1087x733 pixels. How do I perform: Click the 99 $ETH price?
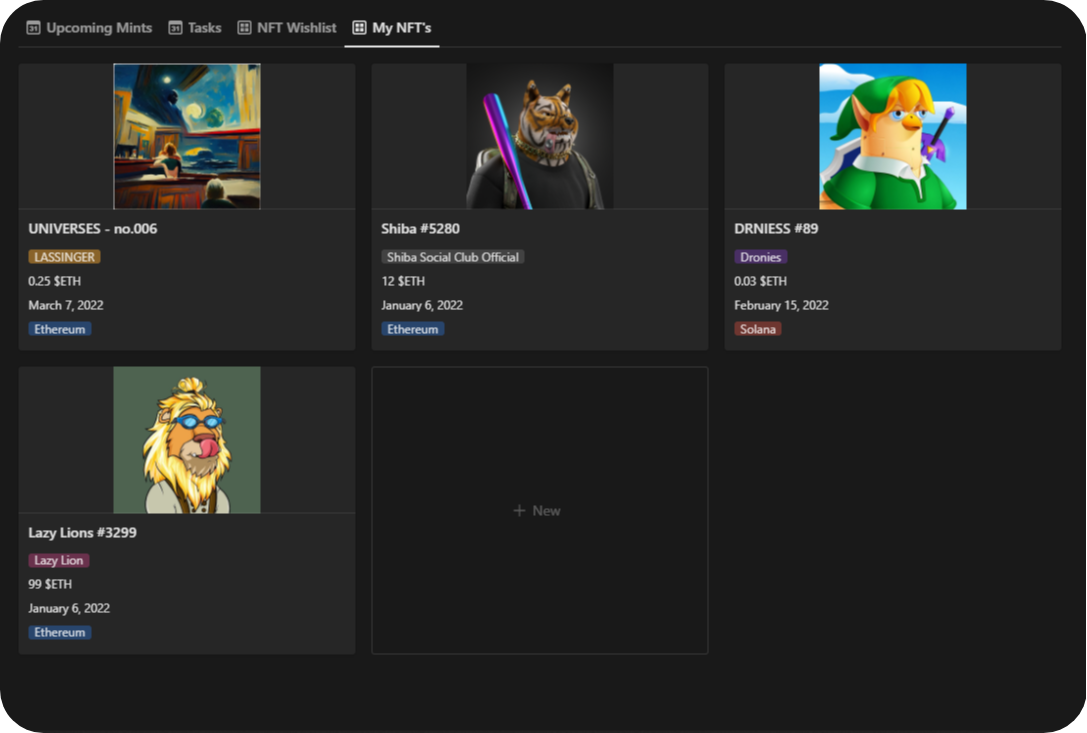point(50,584)
